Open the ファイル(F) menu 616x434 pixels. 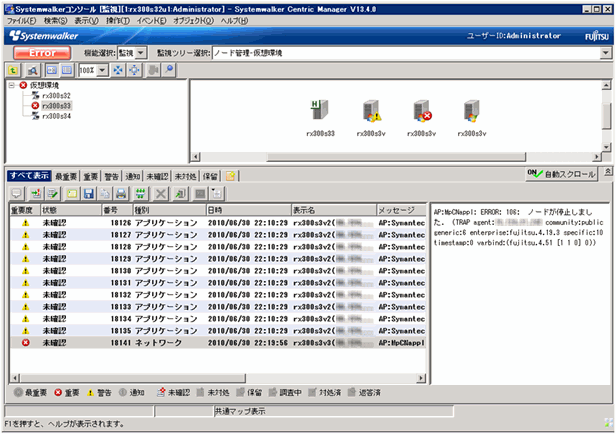22,20
